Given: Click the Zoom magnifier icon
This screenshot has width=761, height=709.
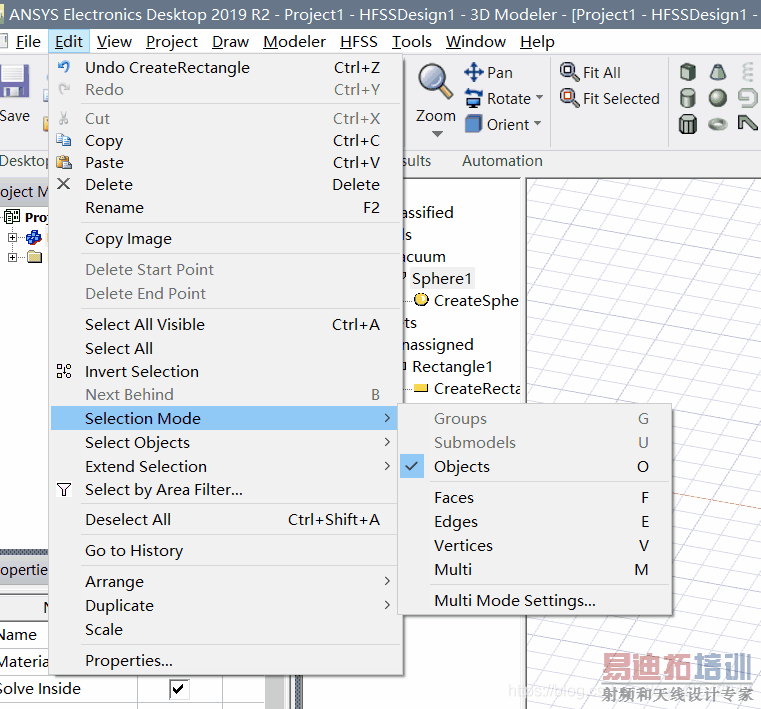Looking at the screenshot, I should tap(435, 81).
